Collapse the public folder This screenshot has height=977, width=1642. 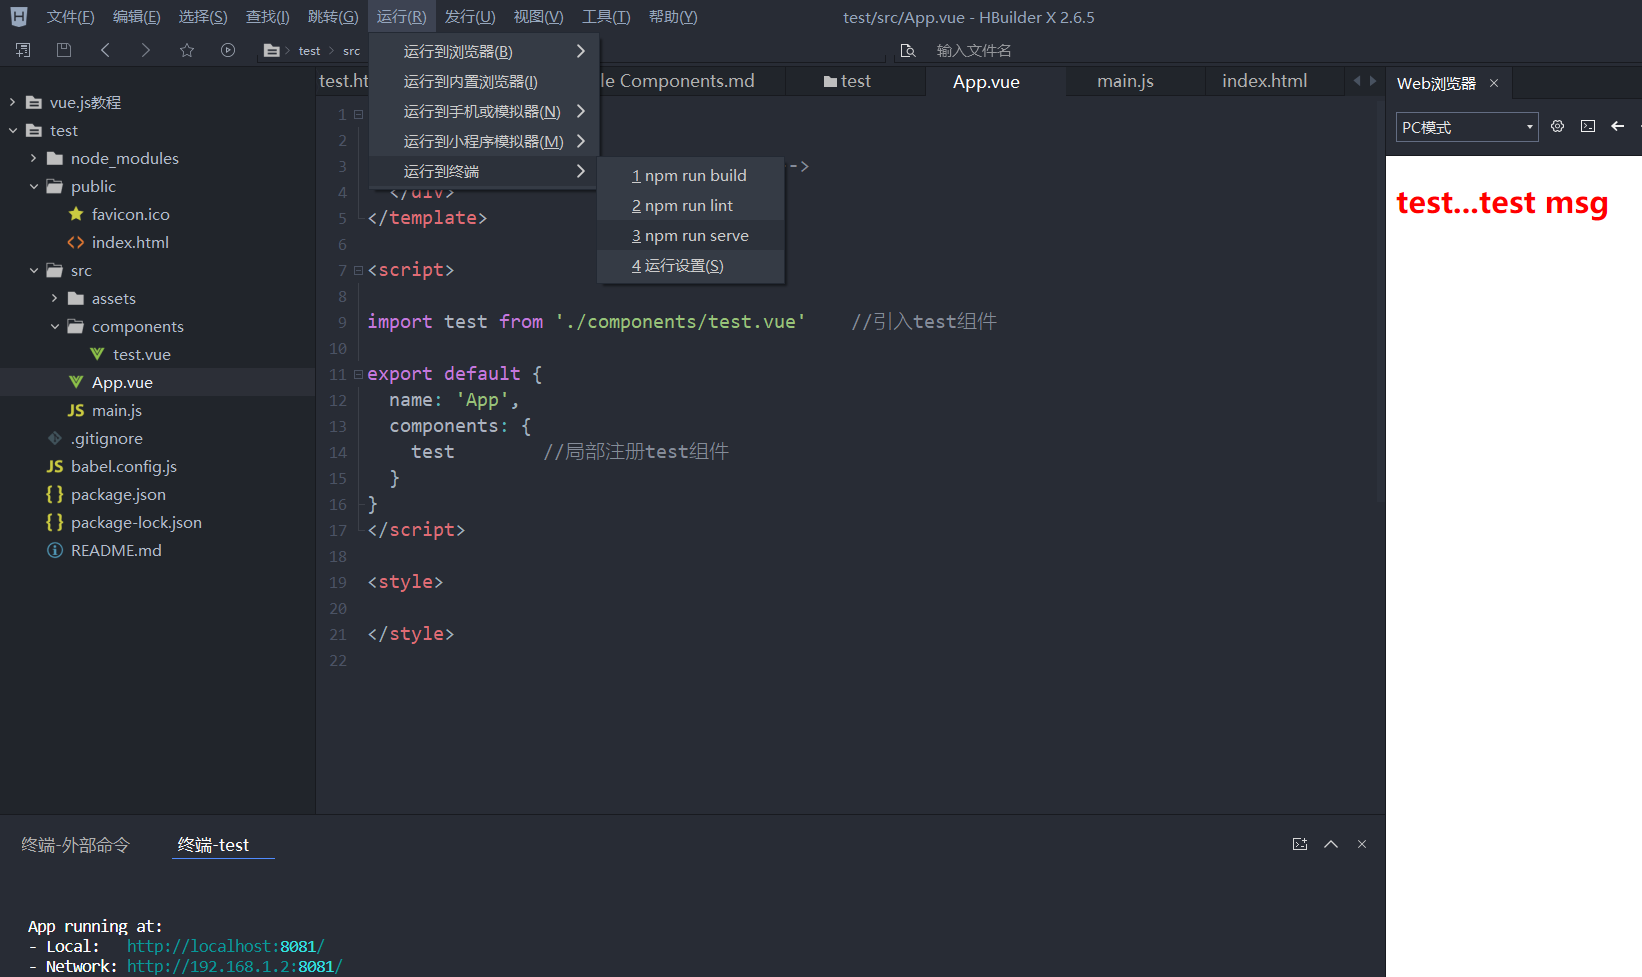pos(34,186)
